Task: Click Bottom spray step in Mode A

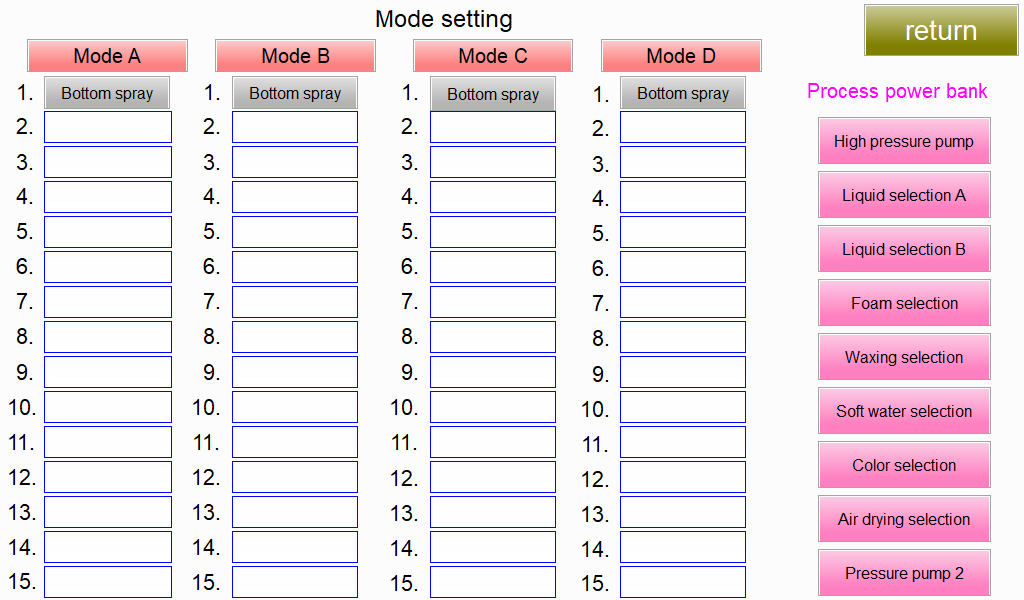Action: [107, 93]
